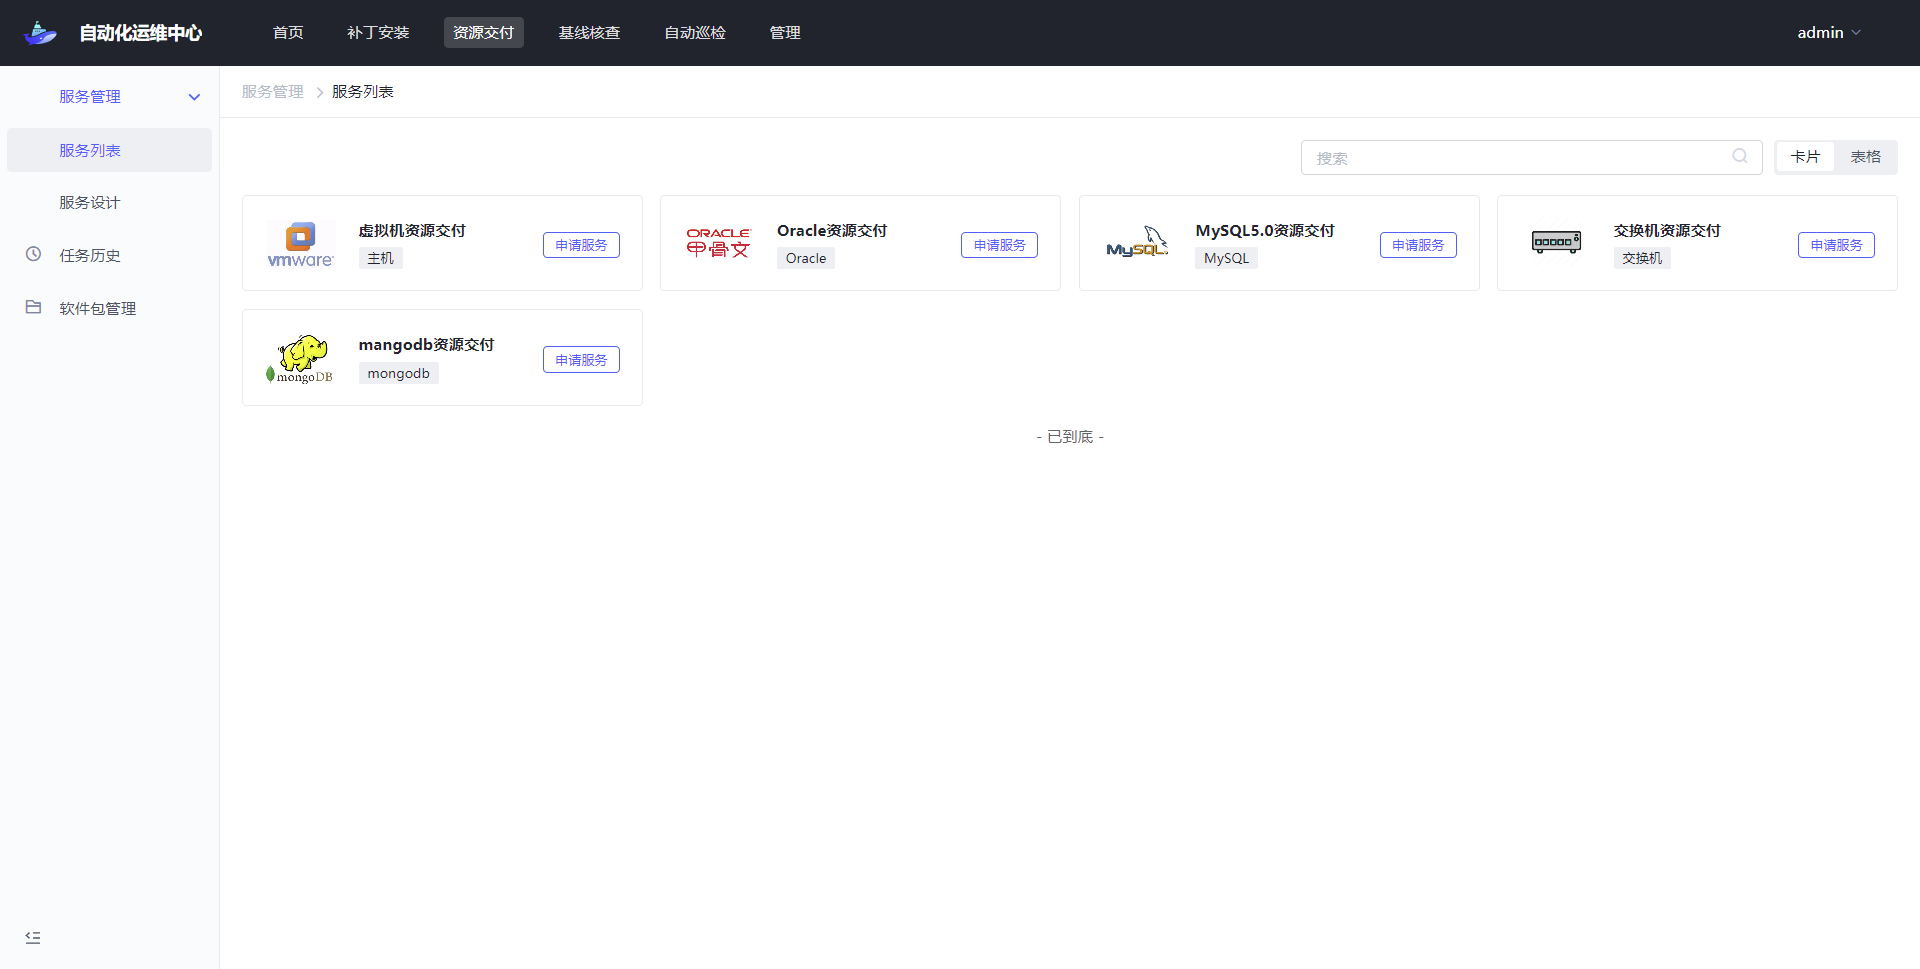1920x969 pixels.
Task: Click the network switch device icon
Action: coord(1556,242)
